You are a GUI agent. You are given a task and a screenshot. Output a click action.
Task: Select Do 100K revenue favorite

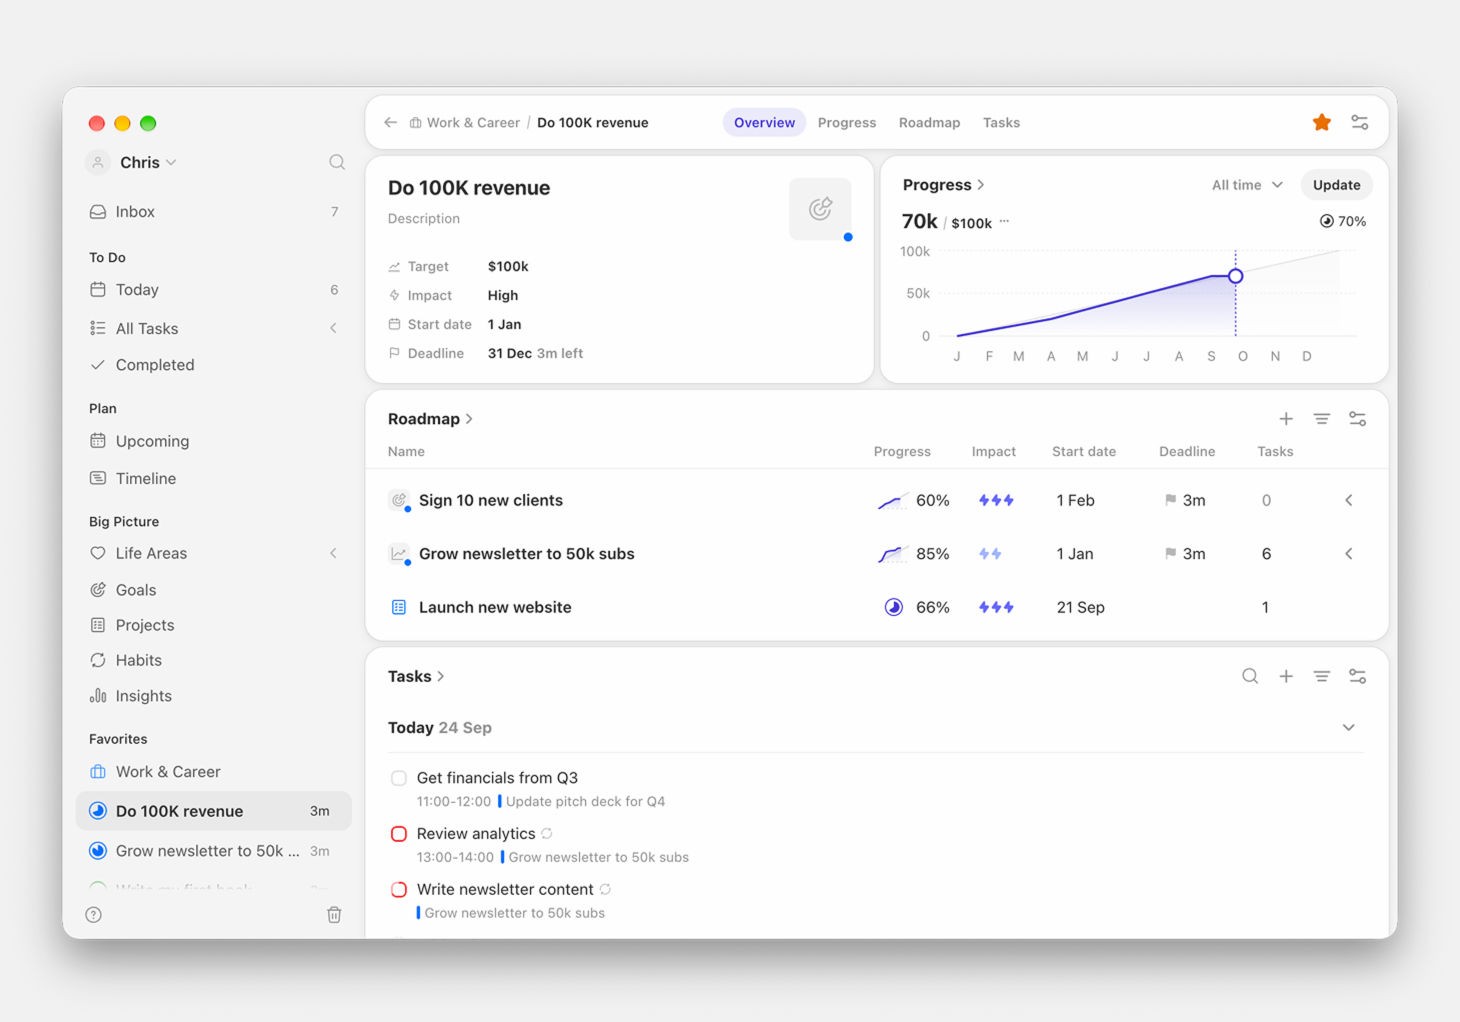[x=214, y=811]
